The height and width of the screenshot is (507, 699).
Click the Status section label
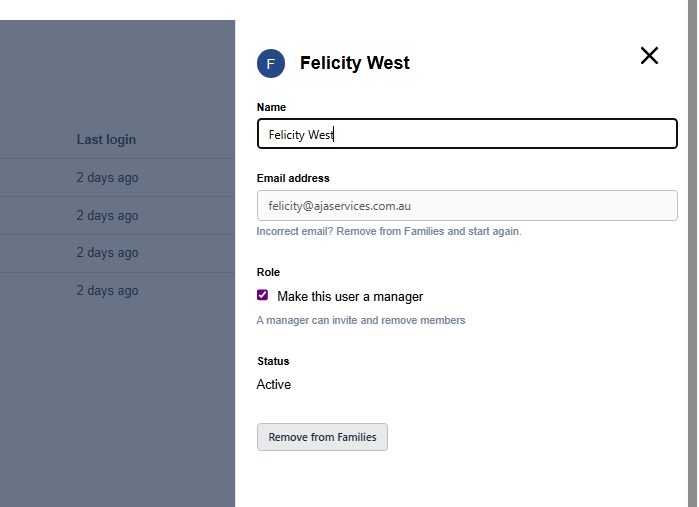(273, 361)
